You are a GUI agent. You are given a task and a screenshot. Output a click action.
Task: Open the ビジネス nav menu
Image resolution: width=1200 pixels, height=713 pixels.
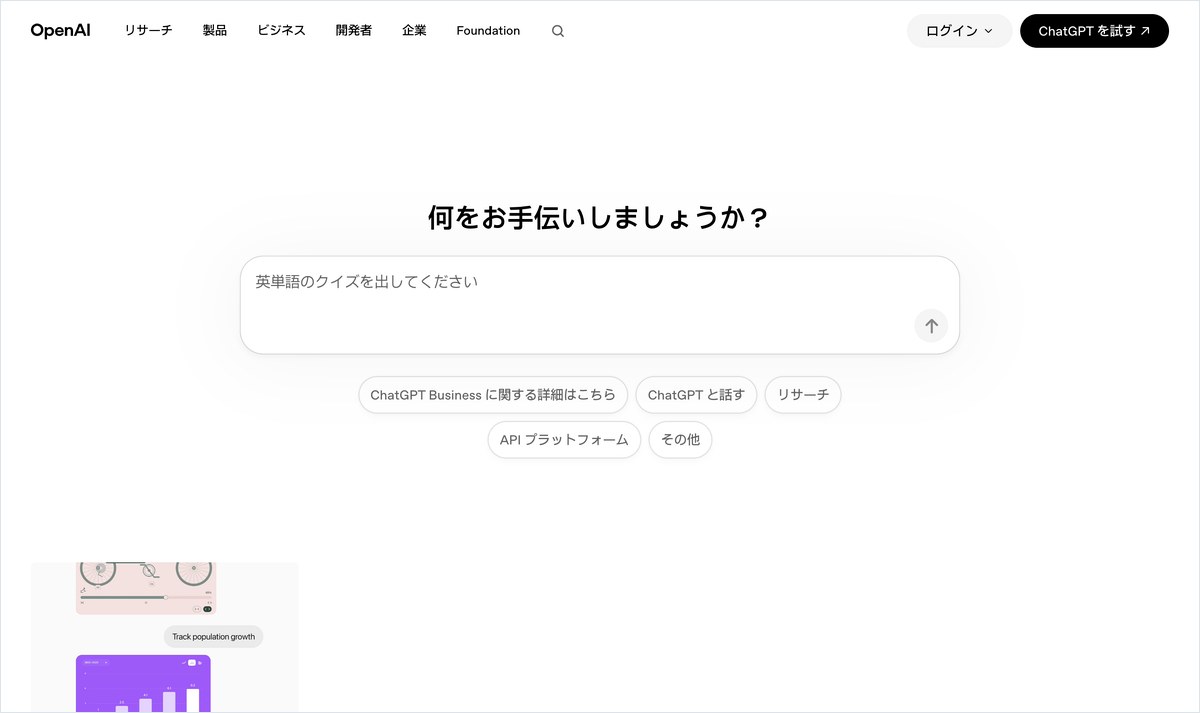click(x=281, y=31)
